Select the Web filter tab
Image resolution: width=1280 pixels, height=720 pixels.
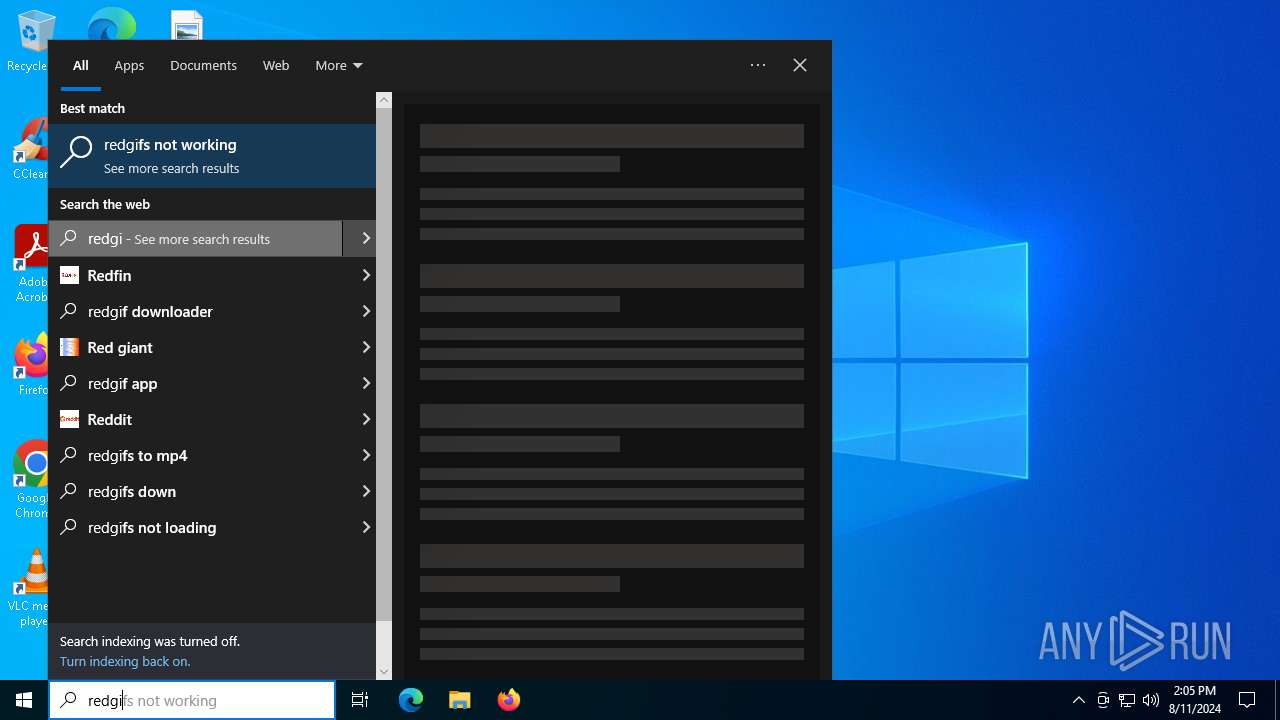(x=276, y=65)
